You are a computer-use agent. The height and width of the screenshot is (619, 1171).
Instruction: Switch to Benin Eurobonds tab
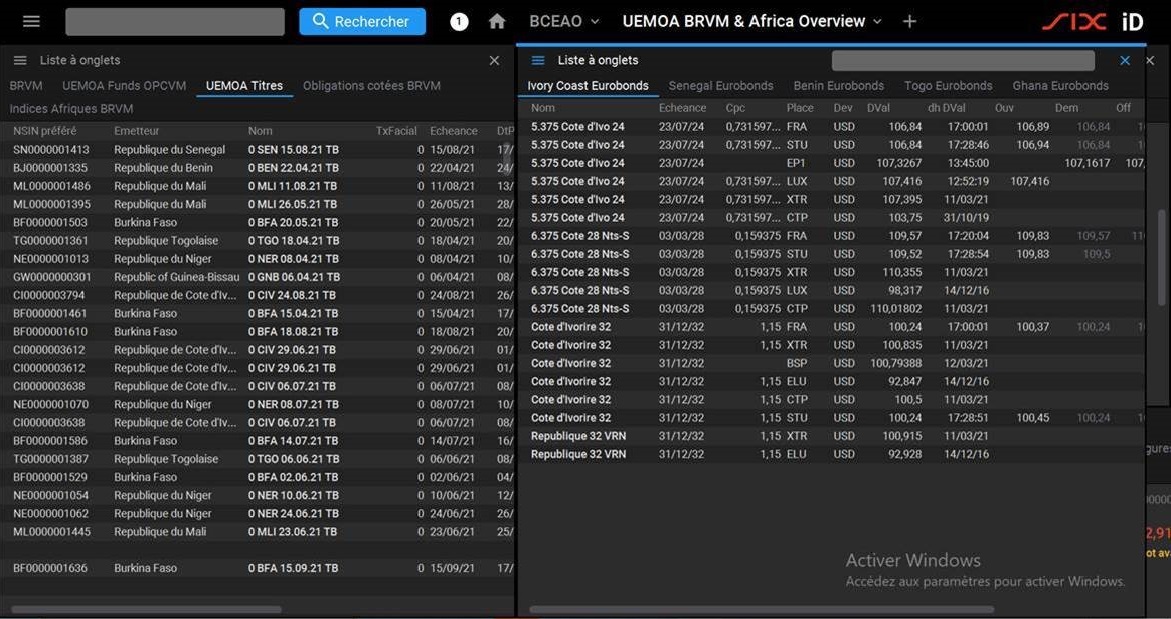(839, 86)
